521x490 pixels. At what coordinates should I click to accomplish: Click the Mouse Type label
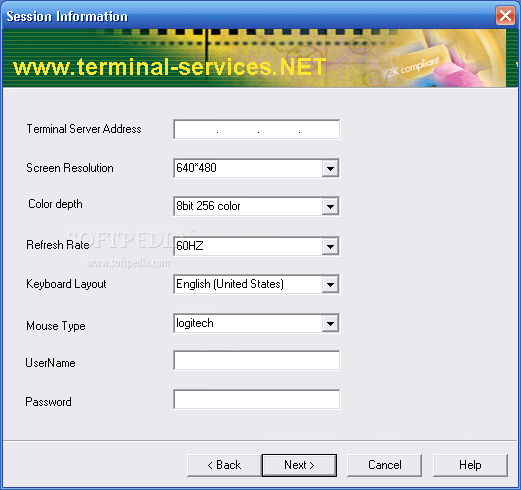click(x=56, y=326)
